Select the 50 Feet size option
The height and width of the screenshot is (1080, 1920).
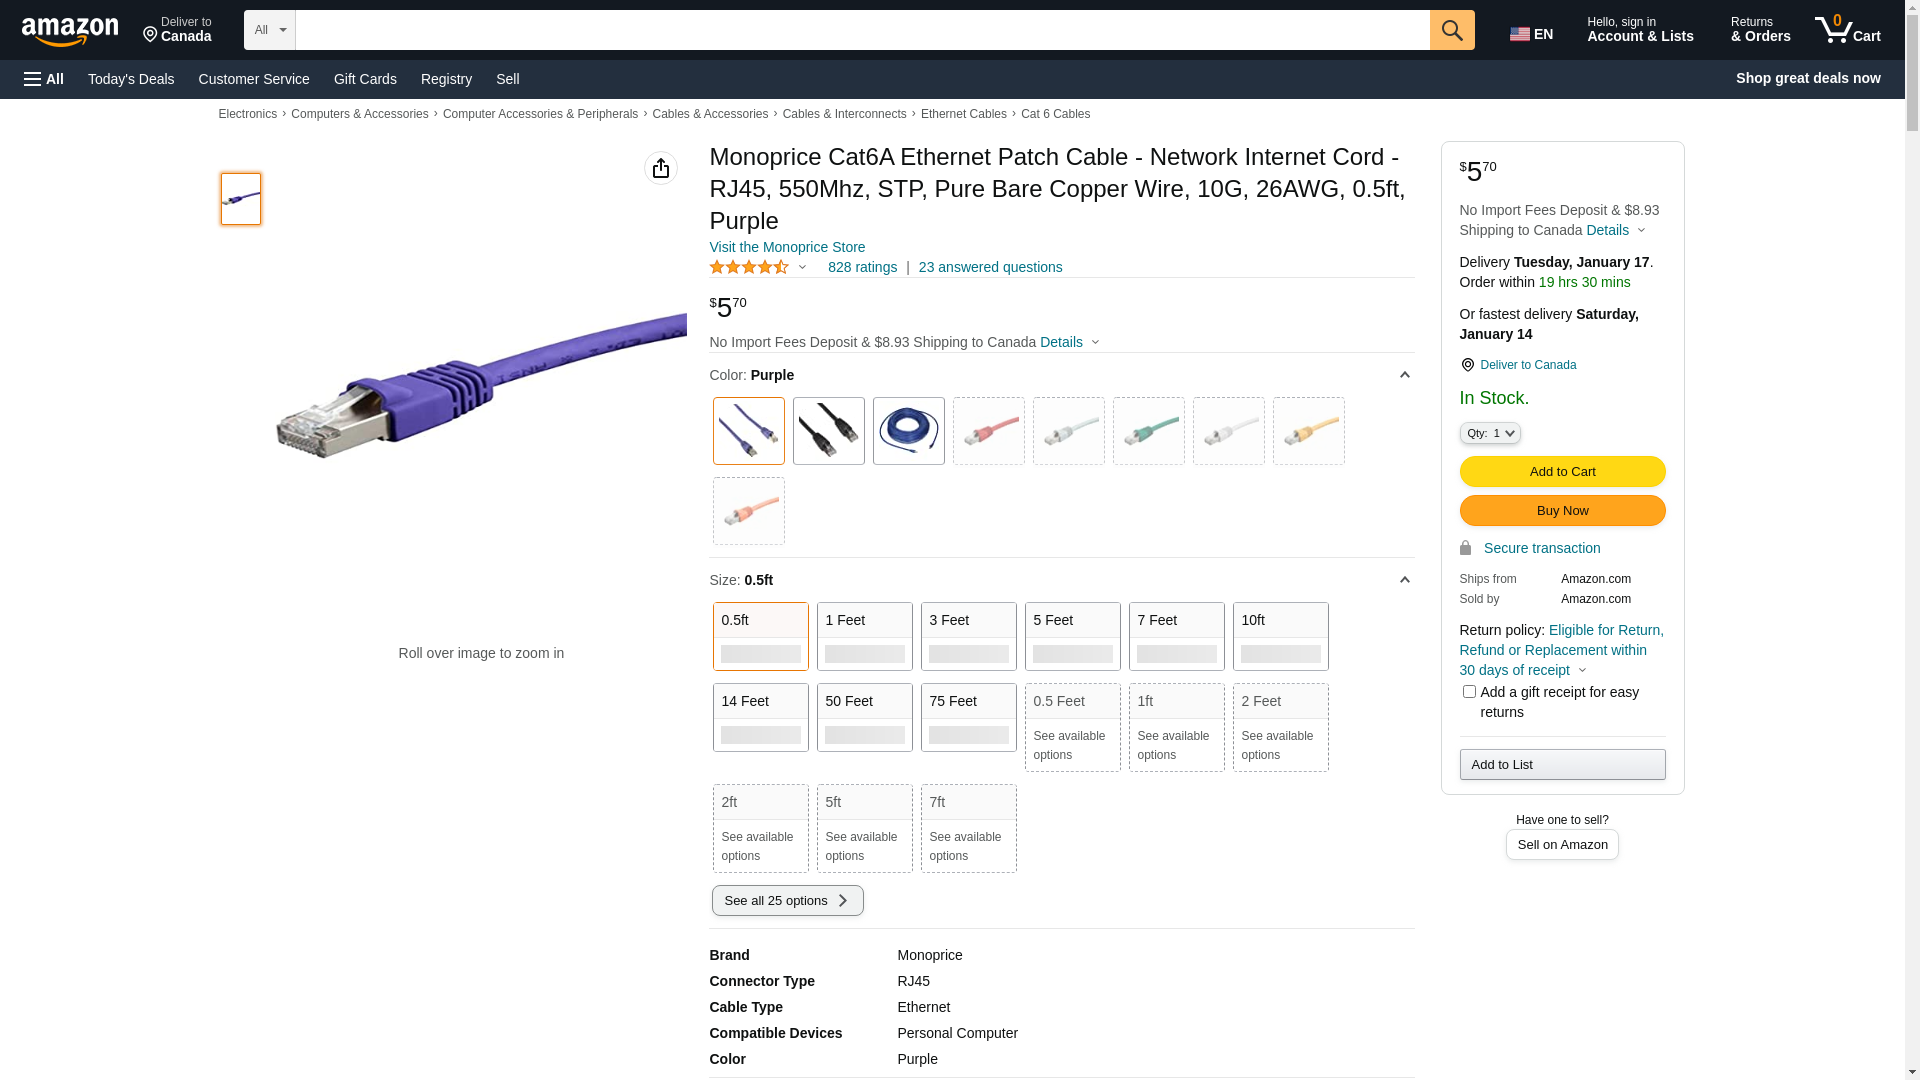[x=864, y=717]
